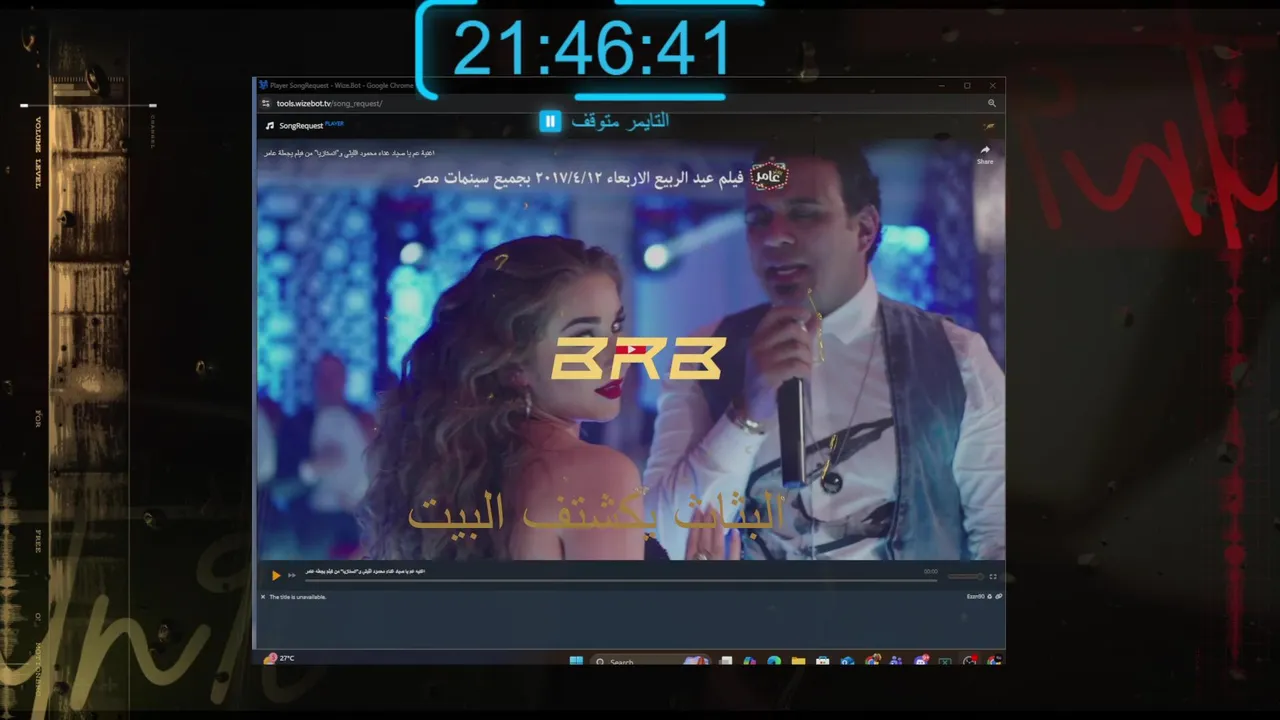Open Microsoft Store from taskbar

click(x=823, y=661)
